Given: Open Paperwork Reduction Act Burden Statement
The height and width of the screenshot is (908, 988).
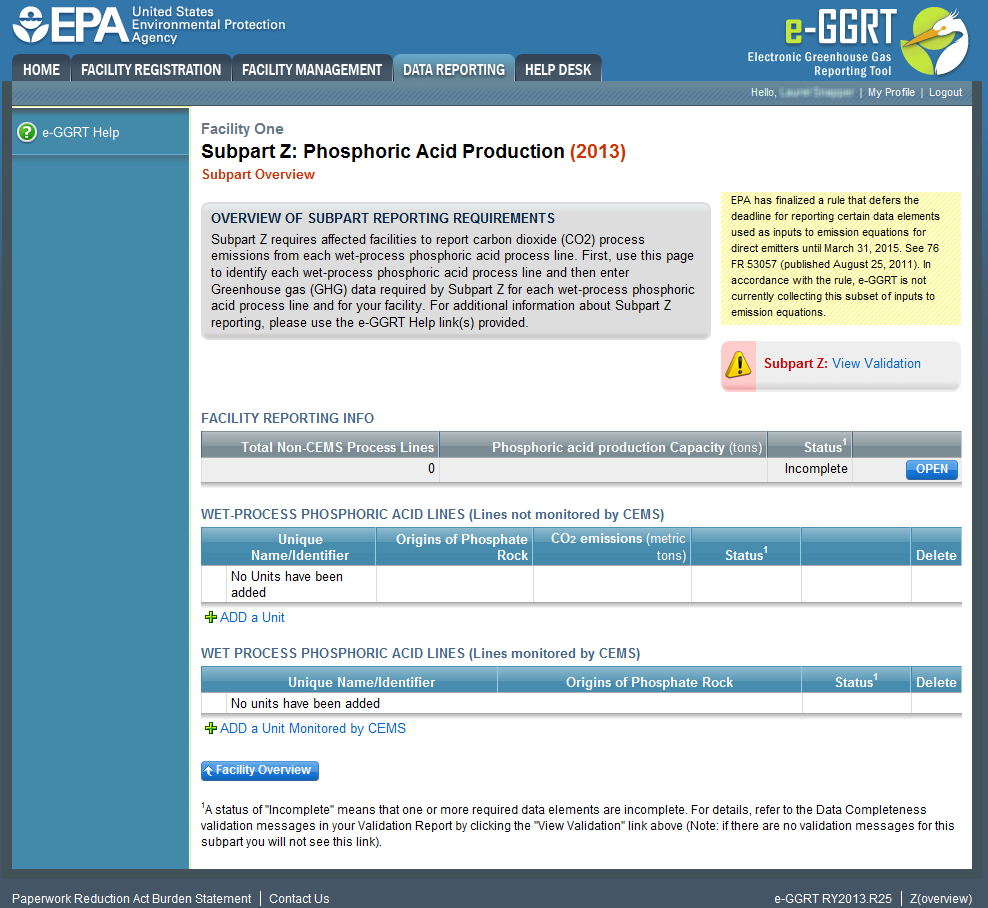Looking at the screenshot, I should [x=131, y=899].
